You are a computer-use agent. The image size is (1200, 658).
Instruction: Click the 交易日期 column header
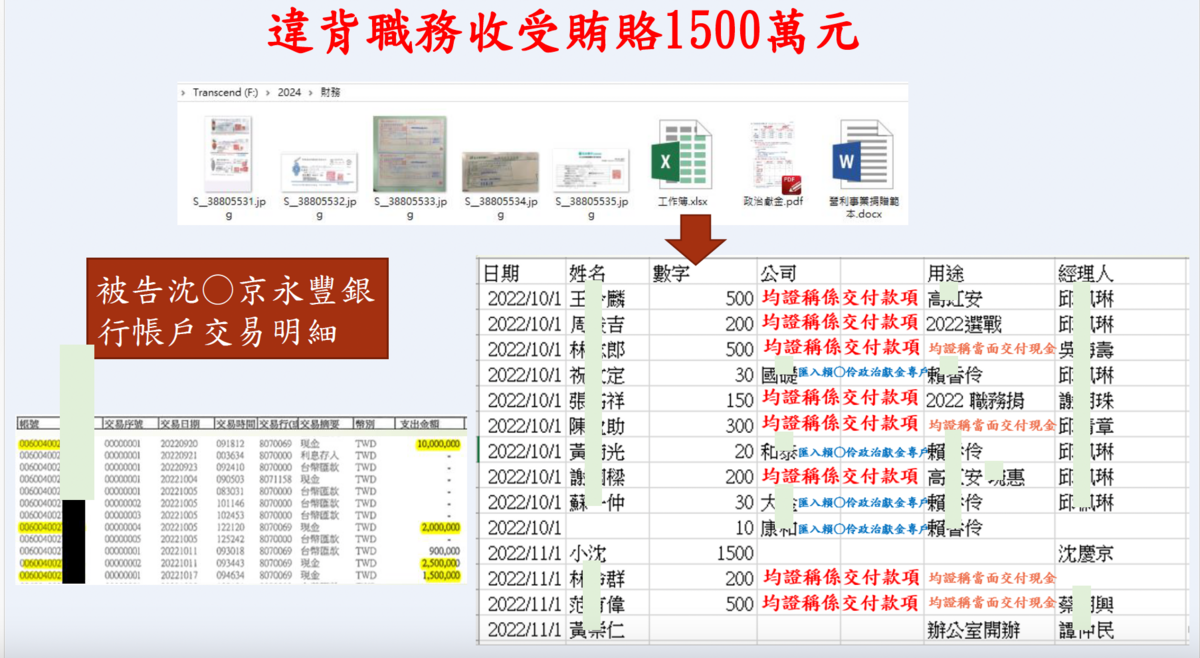(x=180, y=423)
